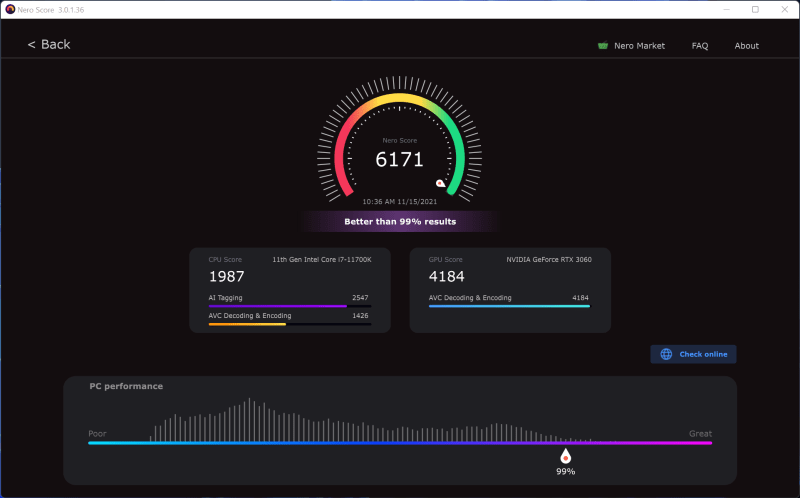The width and height of the screenshot is (800, 498).
Task: Click the CPU AVC Decoding & Encoding orange bar
Action: [290, 324]
